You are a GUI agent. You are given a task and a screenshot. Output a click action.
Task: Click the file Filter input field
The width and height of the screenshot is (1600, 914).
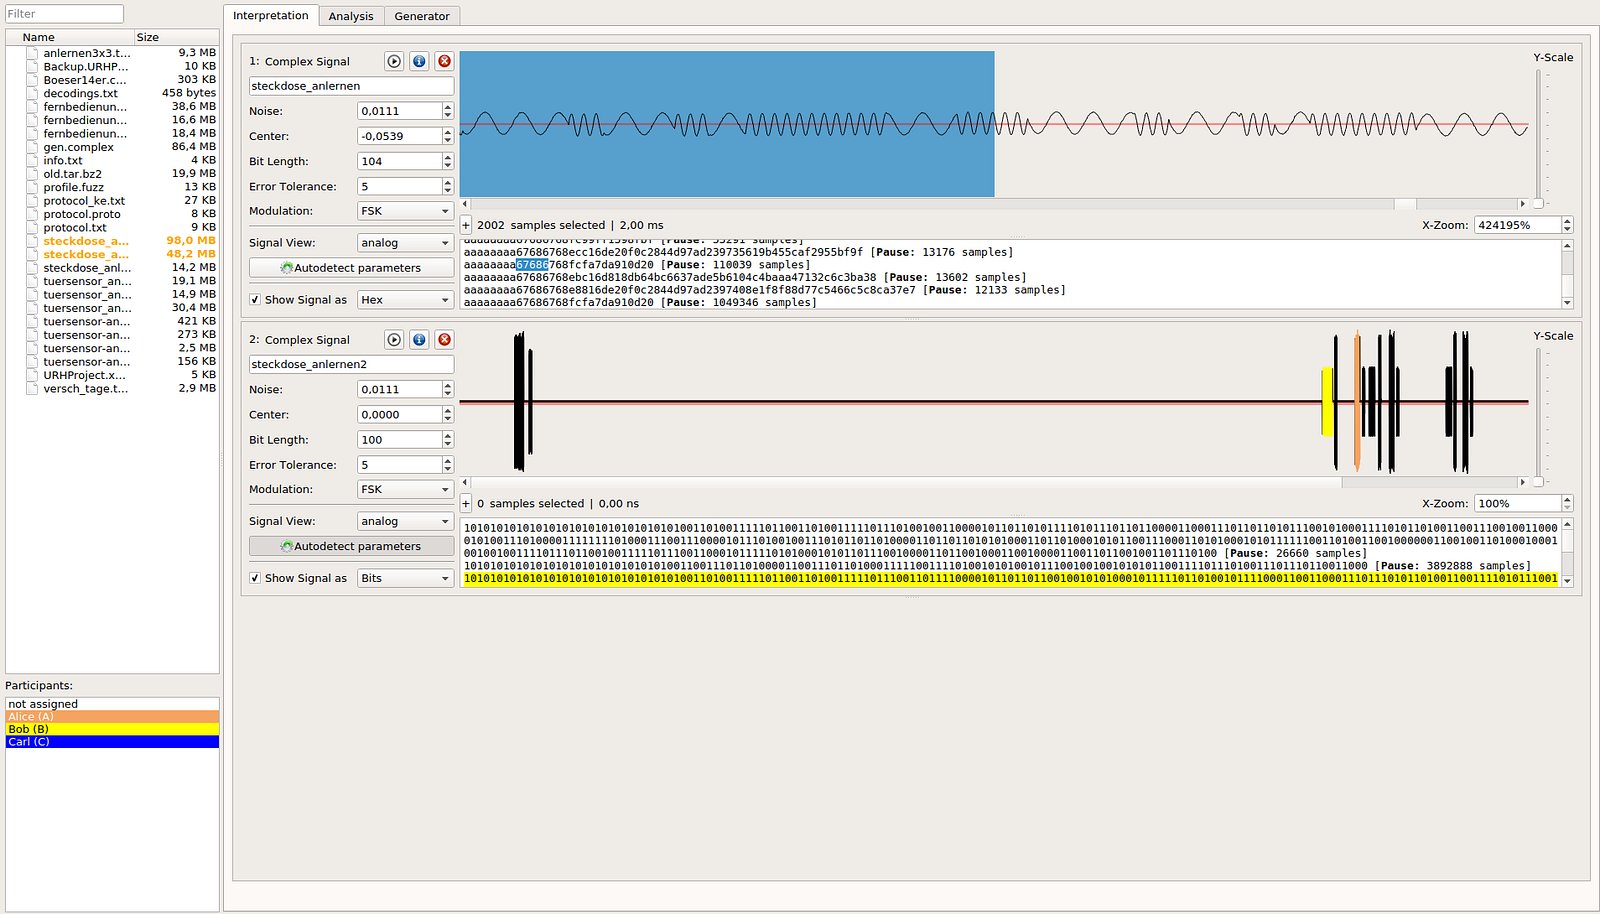click(64, 14)
